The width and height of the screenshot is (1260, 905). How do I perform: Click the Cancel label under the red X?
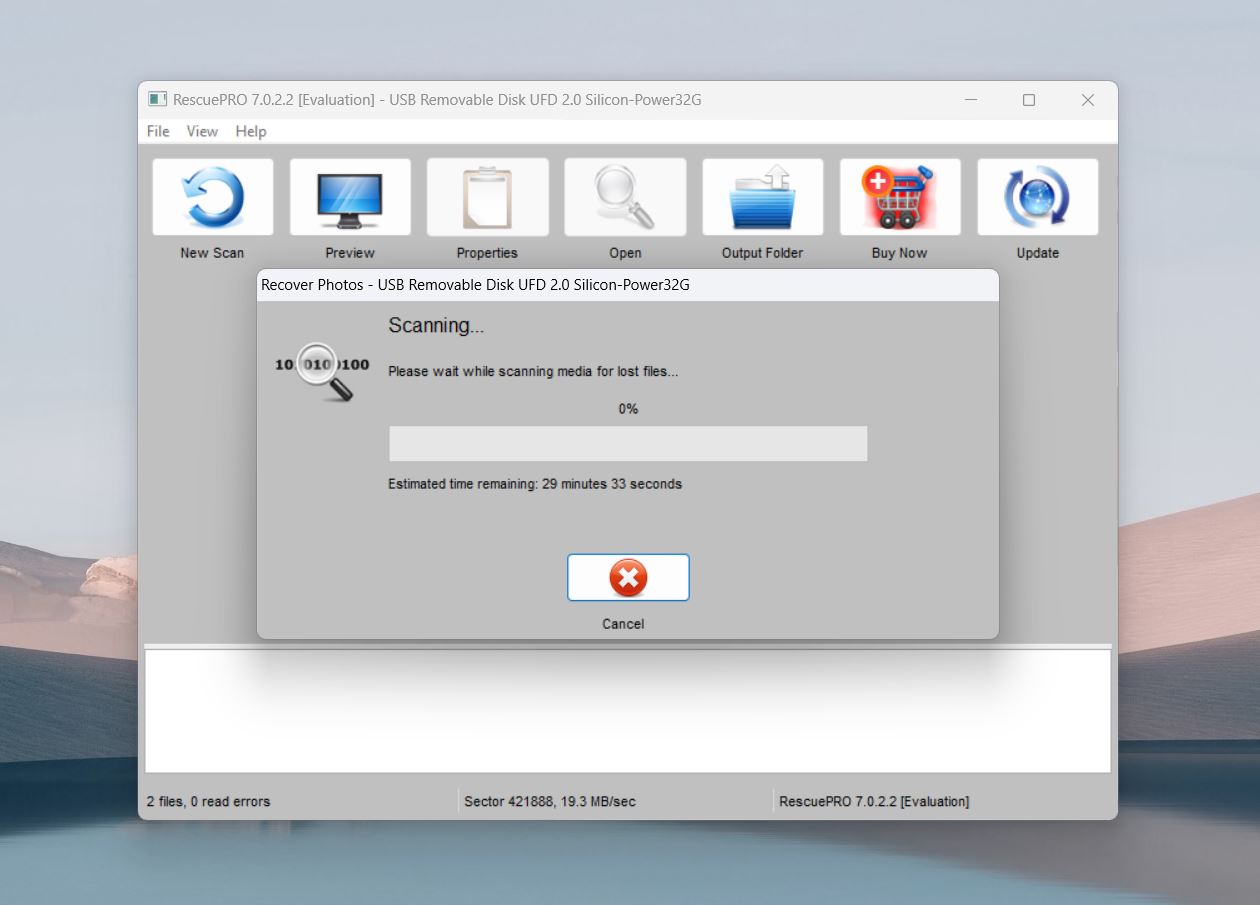(x=623, y=624)
